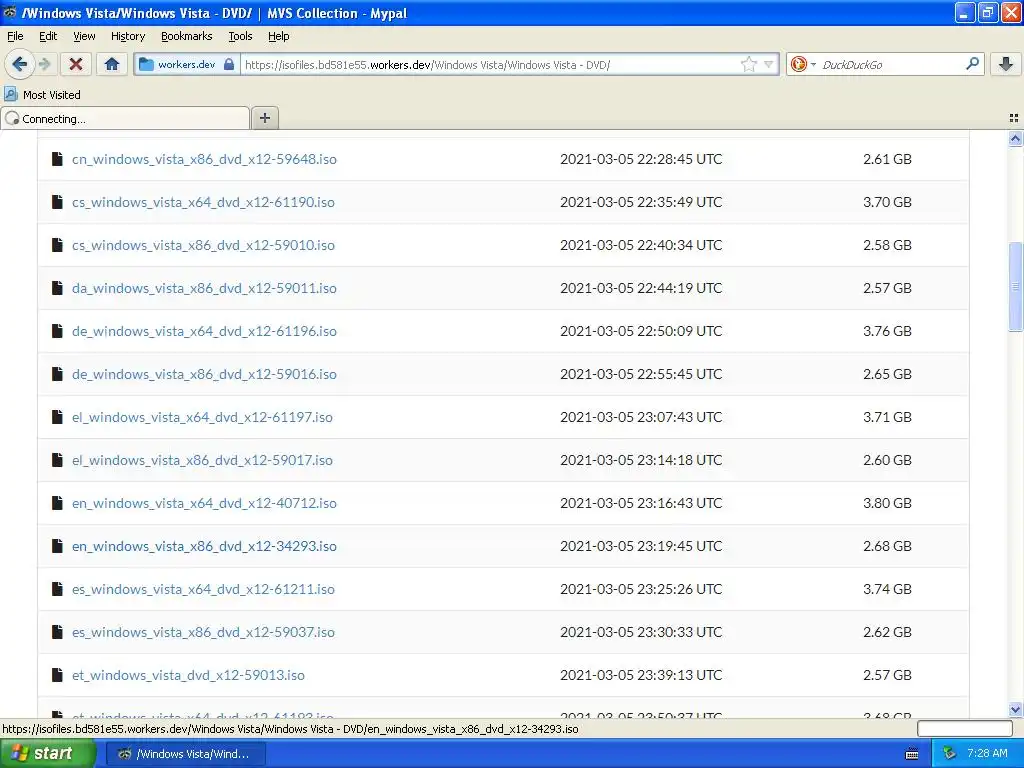Download cn_windows_vista_x86_dvd_x12-59648.iso

[x=204, y=159]
